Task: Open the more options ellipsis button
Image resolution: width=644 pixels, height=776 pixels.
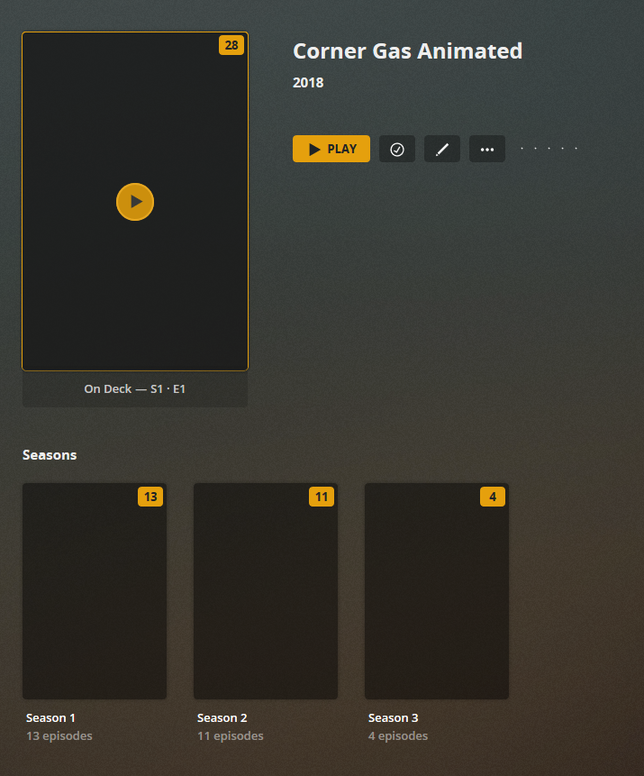Action: tap(487, 148)
